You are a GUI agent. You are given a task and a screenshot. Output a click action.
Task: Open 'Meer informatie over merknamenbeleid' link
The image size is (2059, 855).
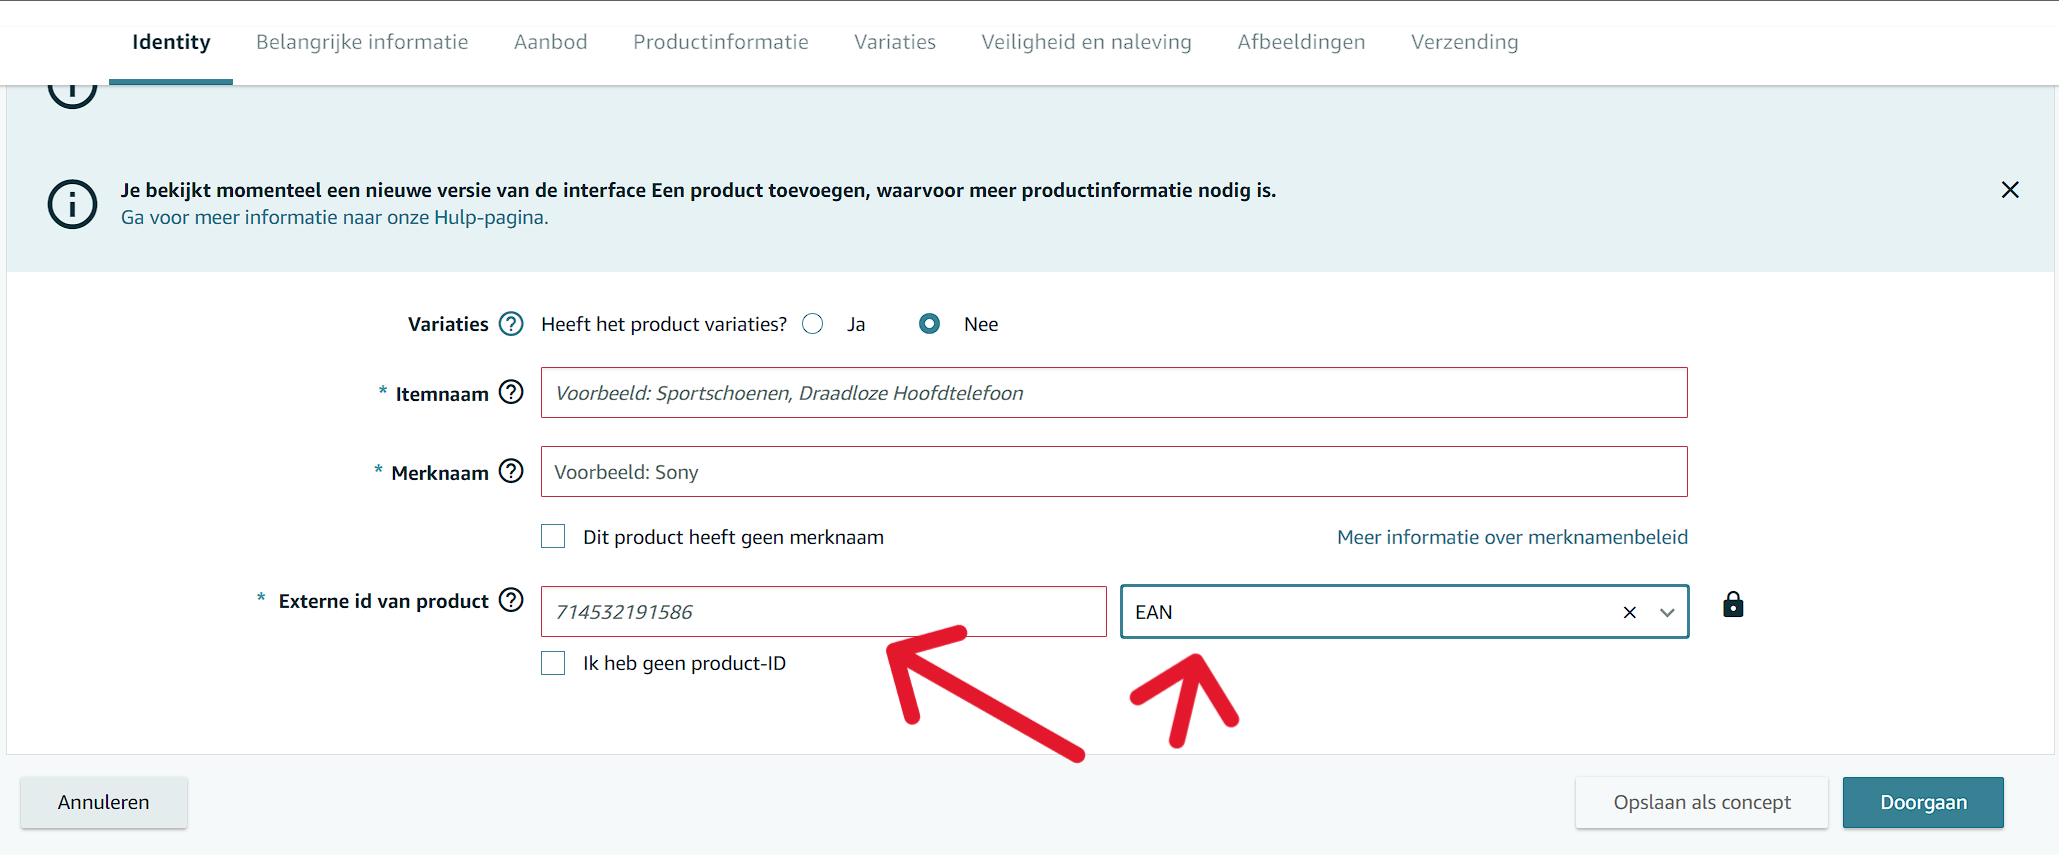[x=1512, y=537]
